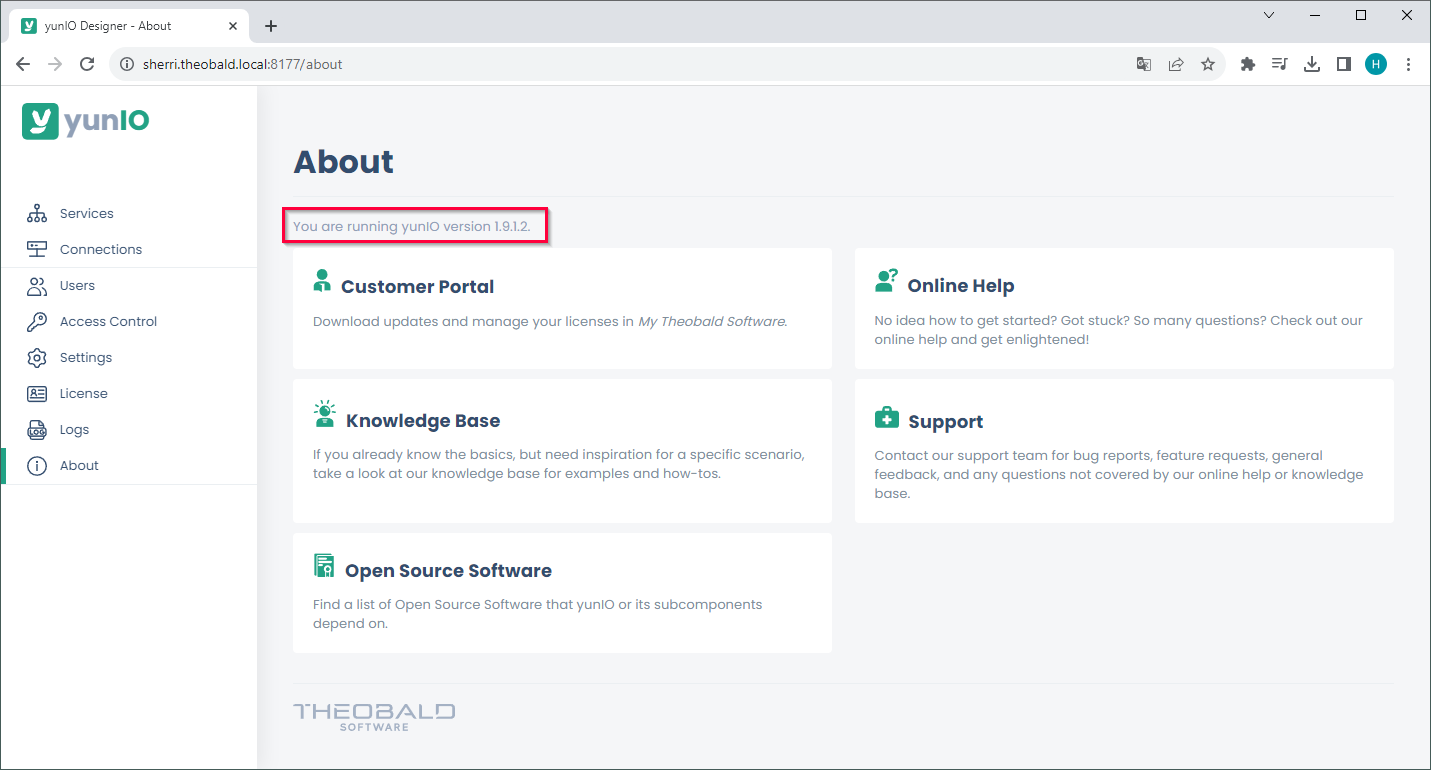Click the Access Control key icon
The width and height of the screenshot is (1431, 770).
pos(37,322)
